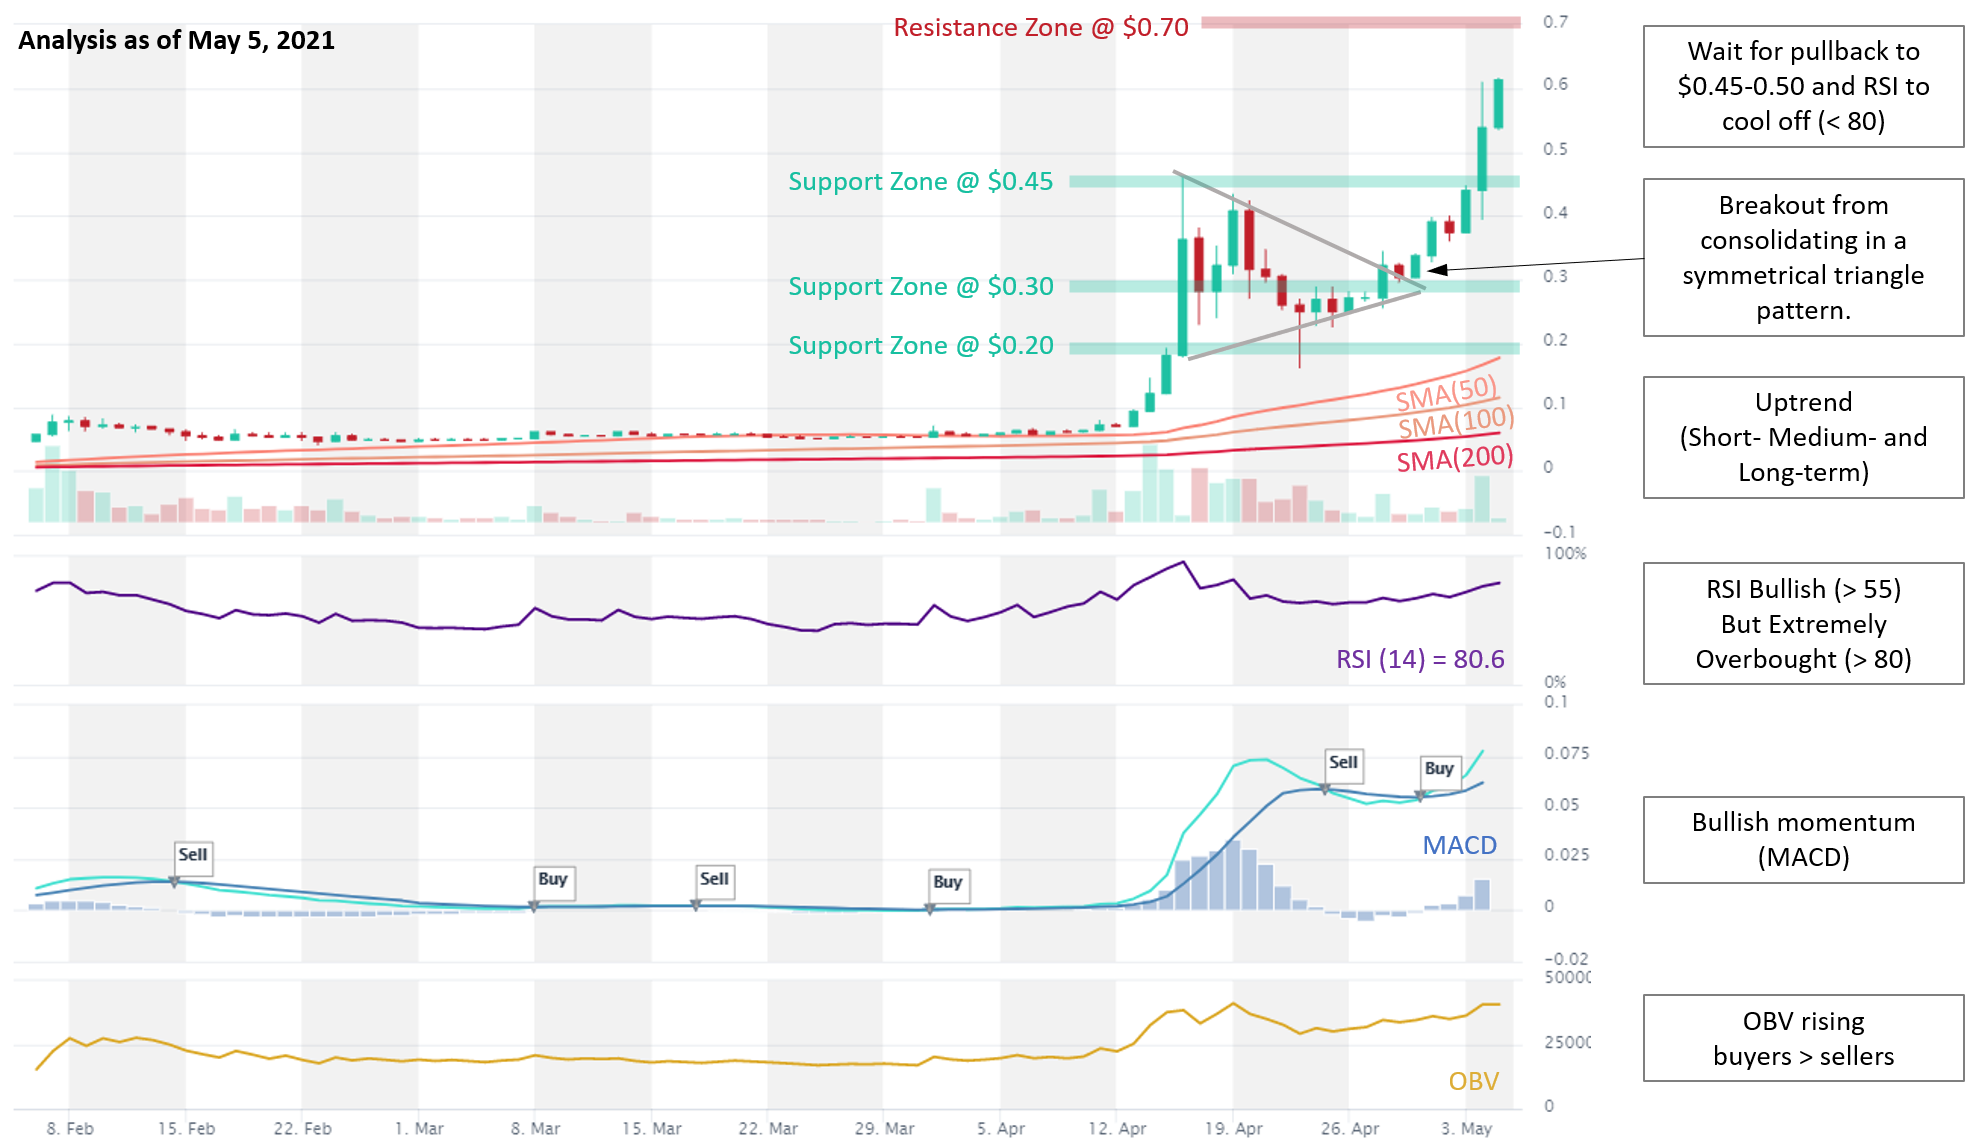Click the 'RSI (14) = 80.6' readout
This screenshot has height=1139, width=1965.
[x=1420, y=659]
